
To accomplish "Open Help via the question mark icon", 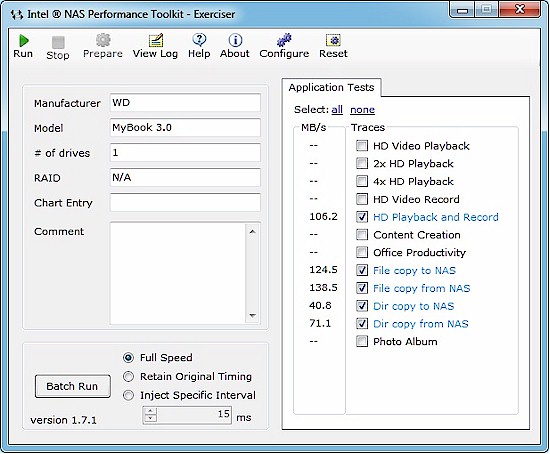I will coord(199,40).
